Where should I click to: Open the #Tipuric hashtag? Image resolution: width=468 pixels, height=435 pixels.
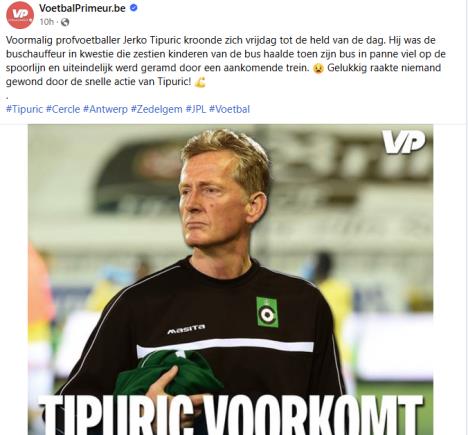pyautogui.click(x=24, y=109)
